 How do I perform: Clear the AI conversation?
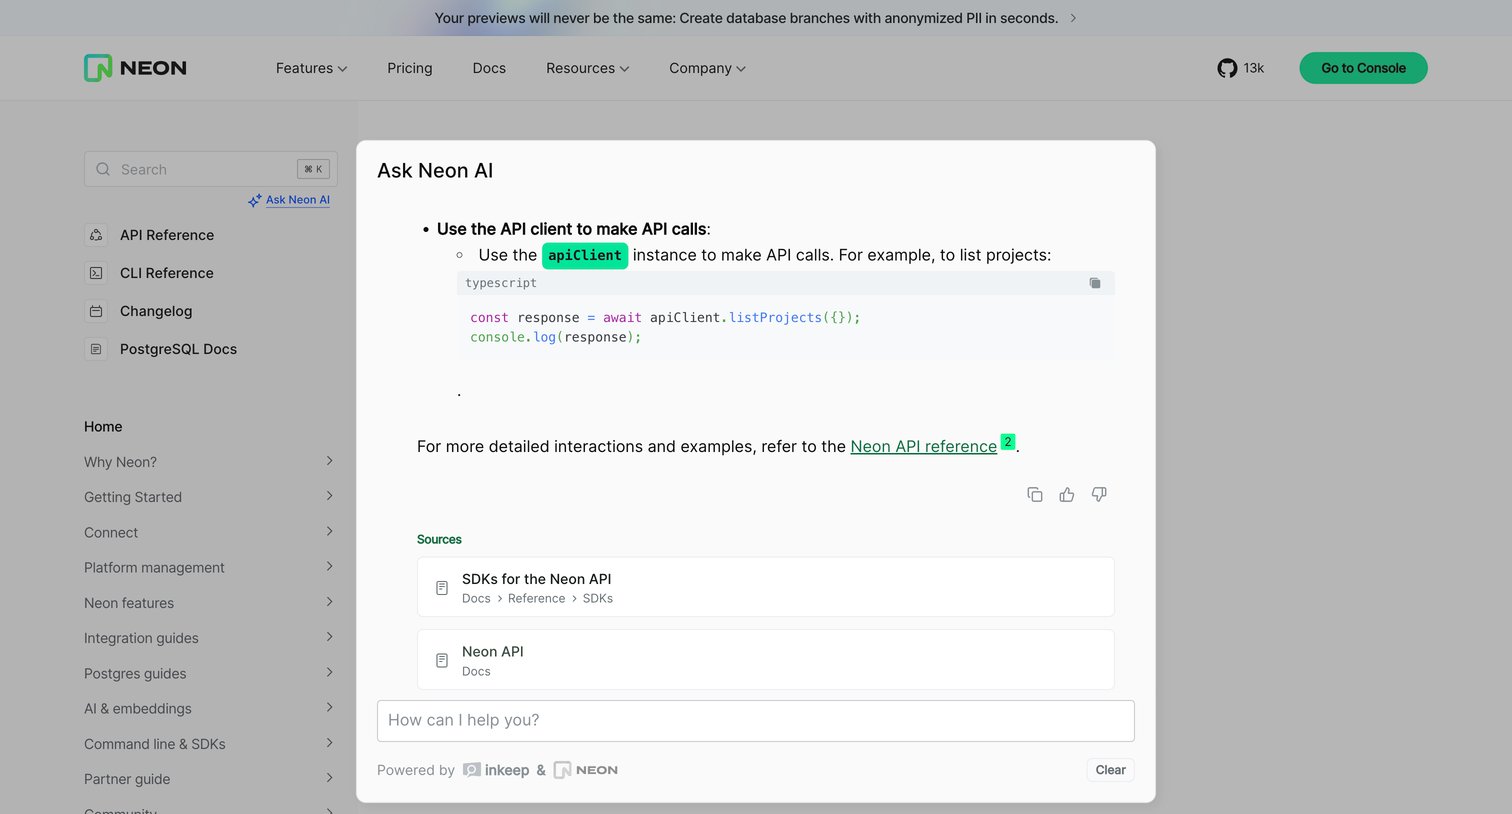tap(1110, 770)
